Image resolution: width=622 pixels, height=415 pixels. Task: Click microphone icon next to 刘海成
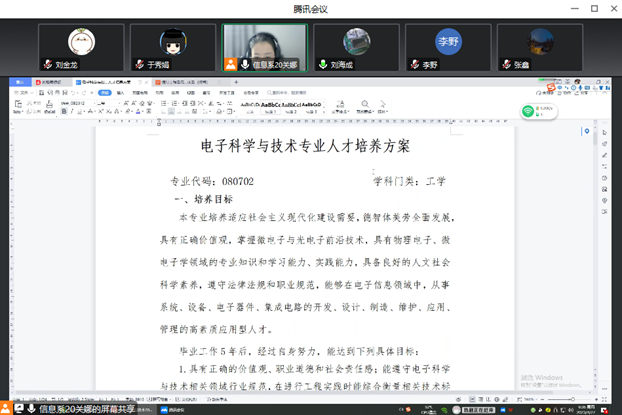pyautogui.click(x=323, y=64)
